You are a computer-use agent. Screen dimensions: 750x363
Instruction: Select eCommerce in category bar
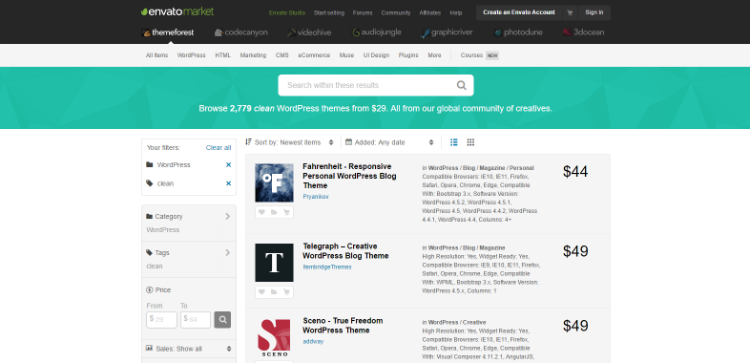[x=314, y=55]
